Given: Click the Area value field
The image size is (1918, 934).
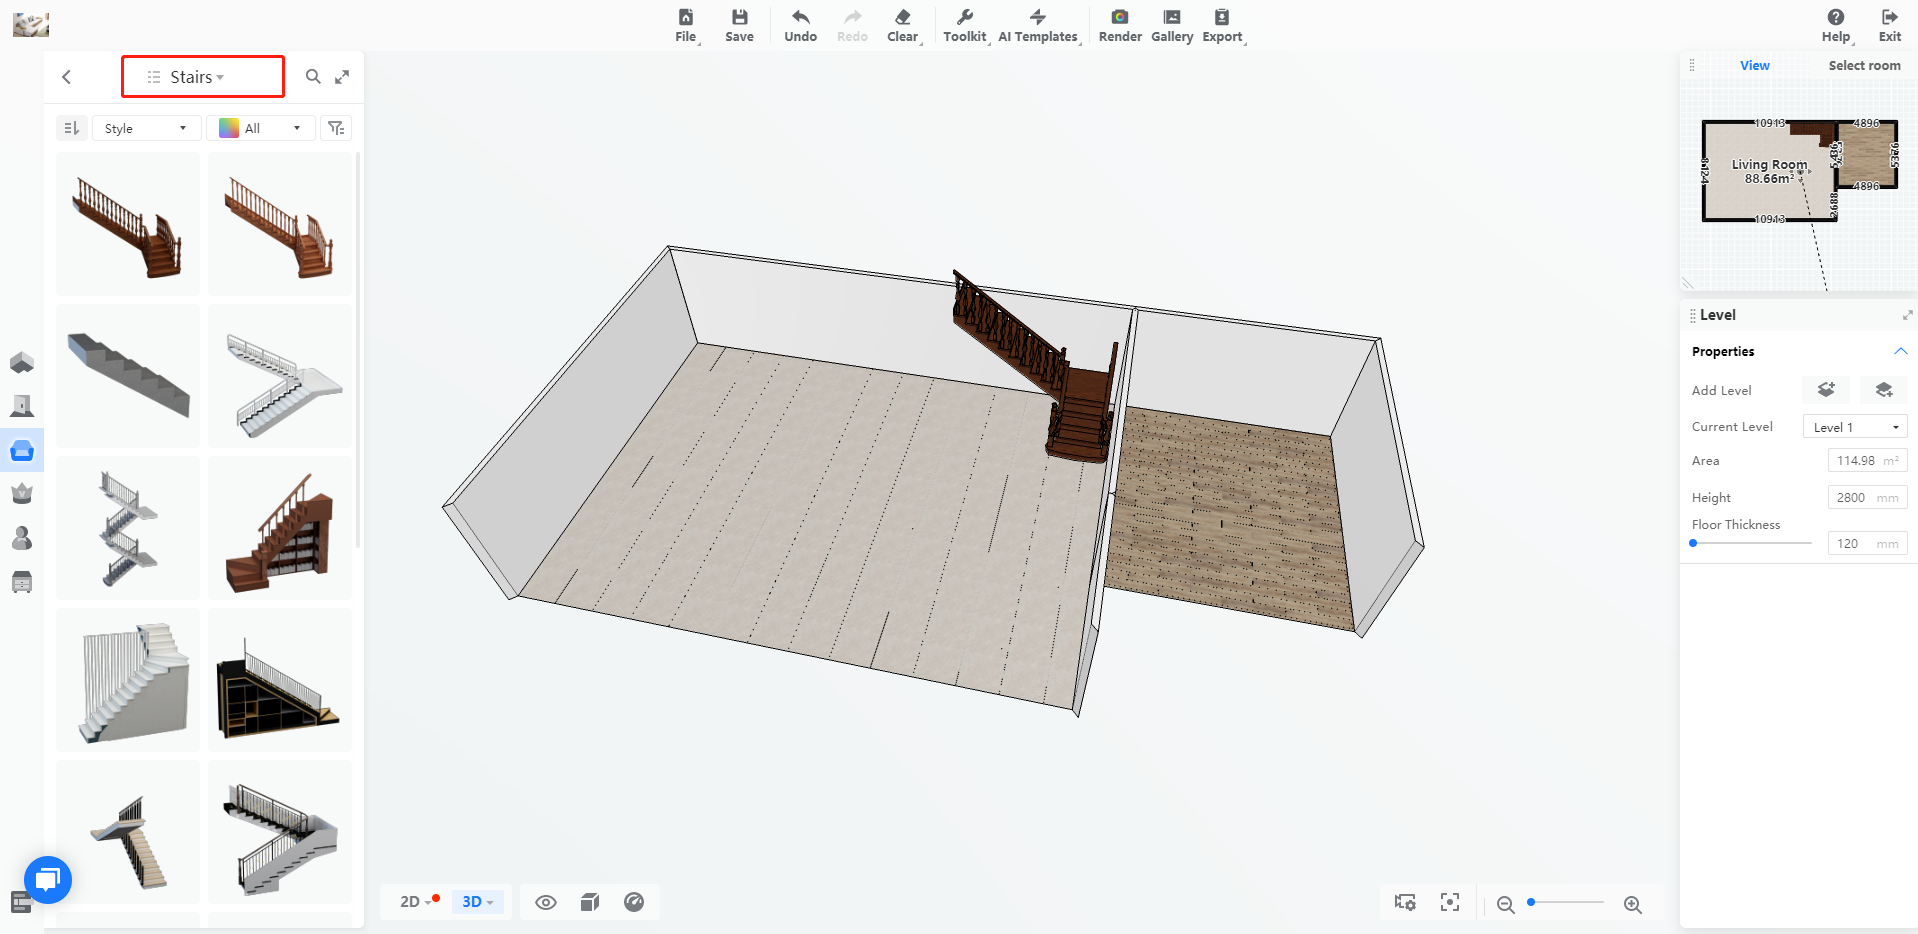Looking at the screenshot, I should (x=1867, y=461).
